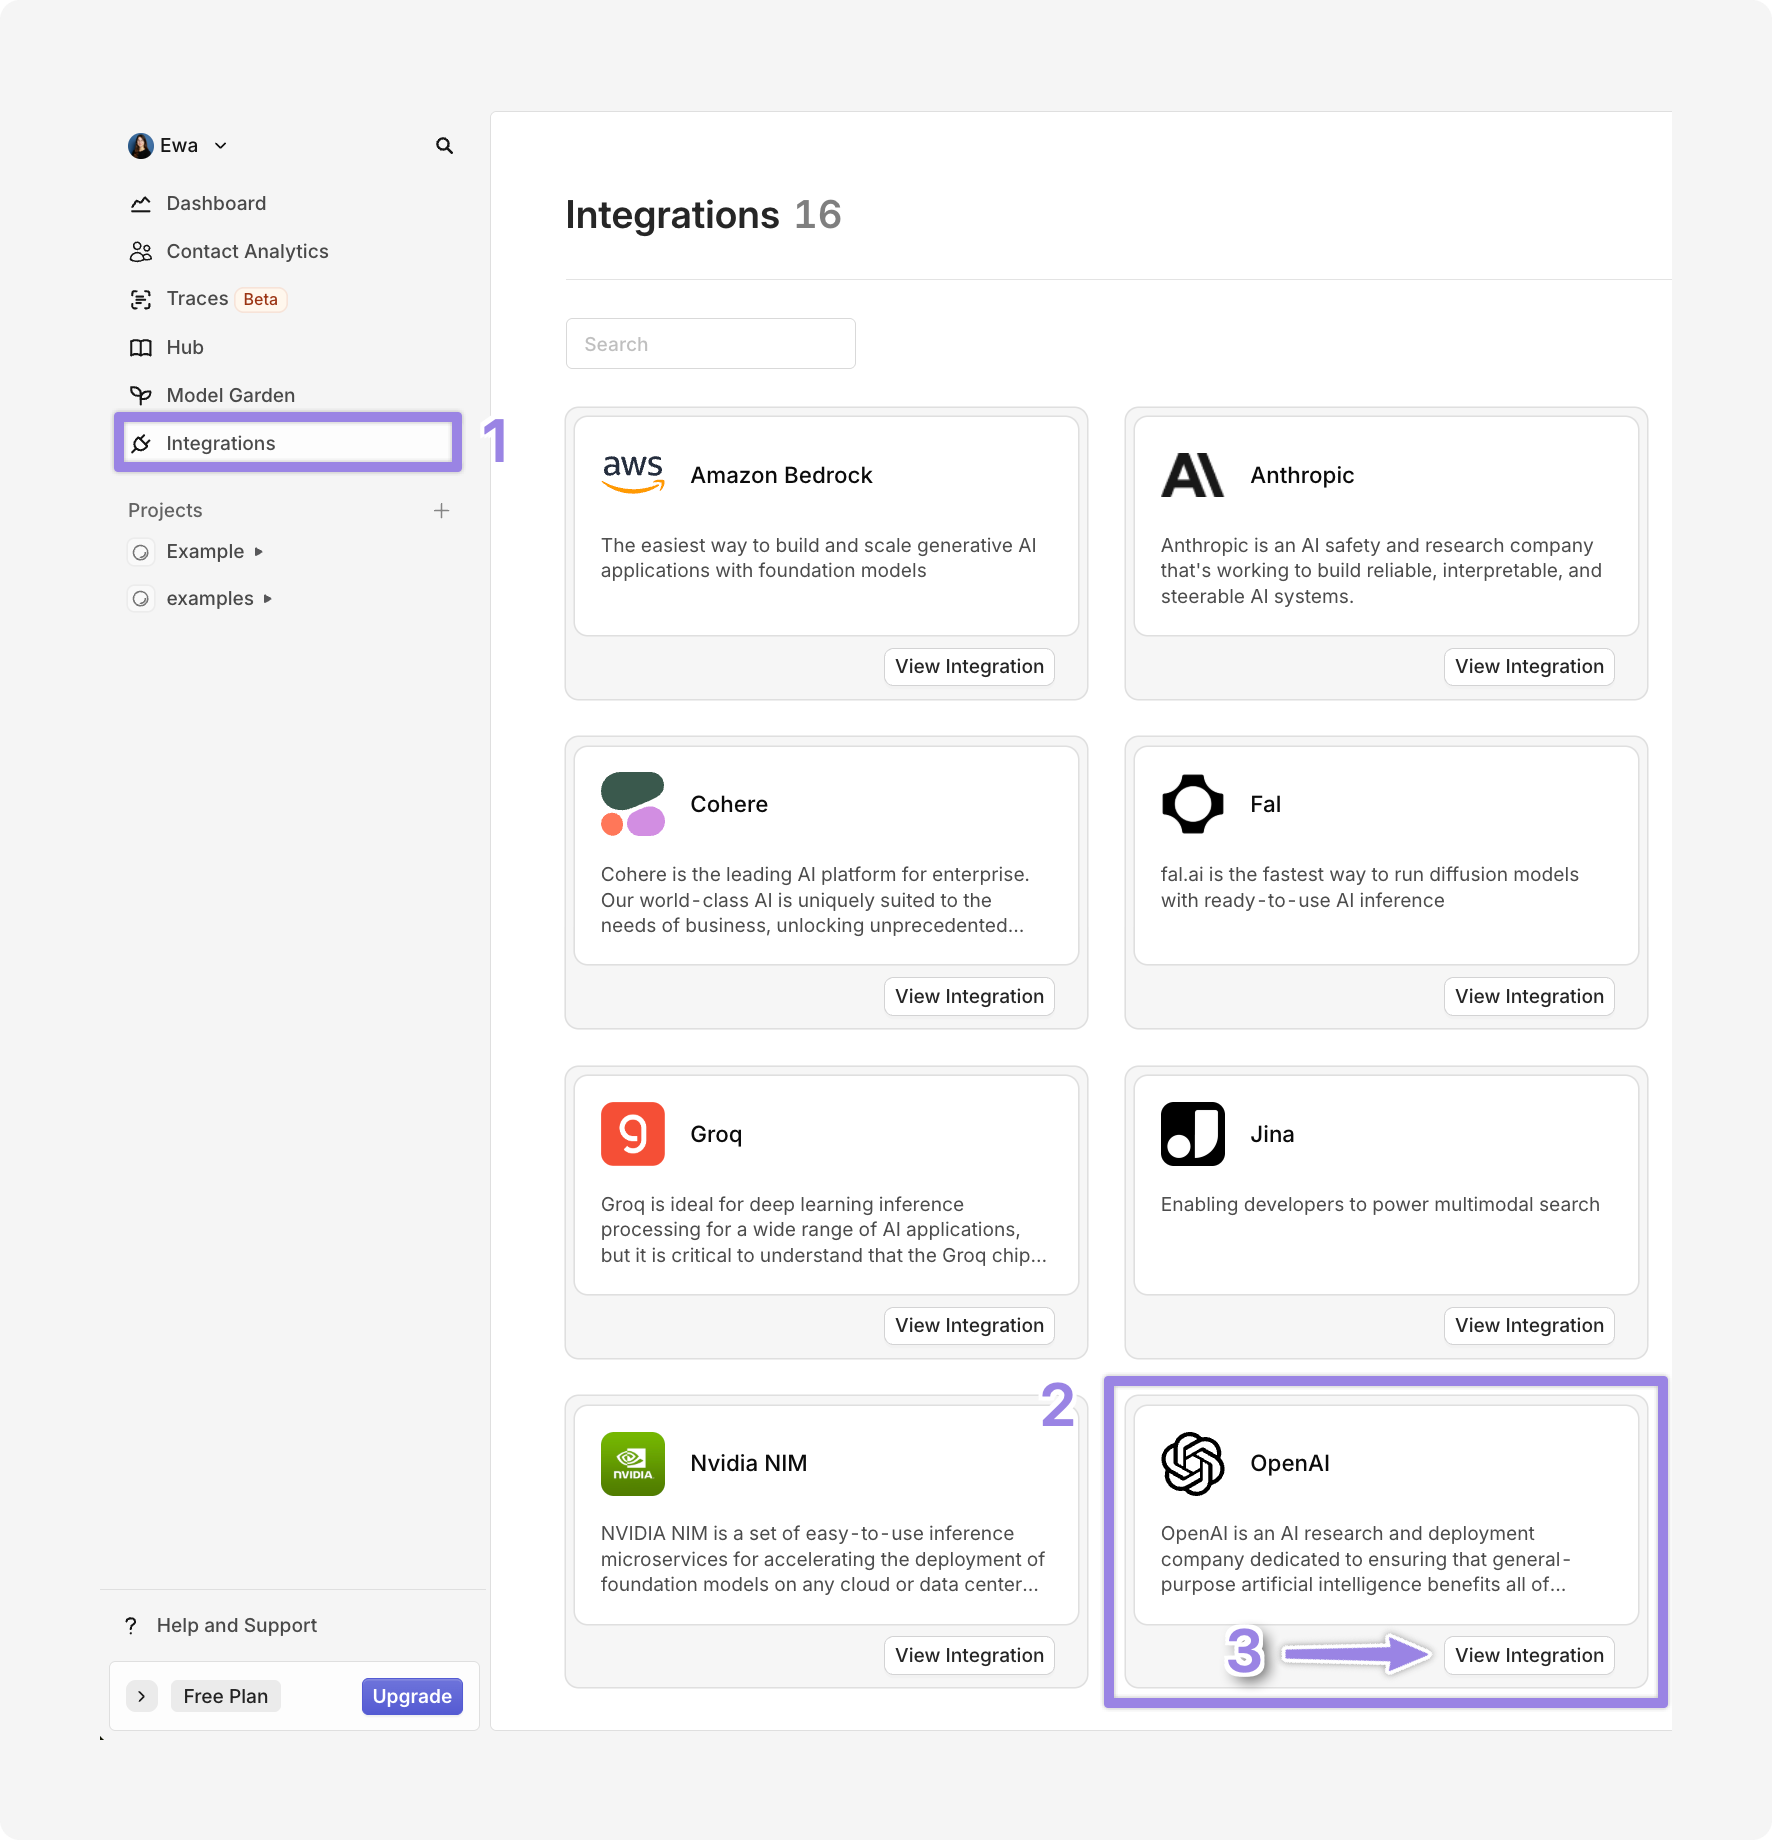View Integration for OpenAI

coord(1529,1656)
